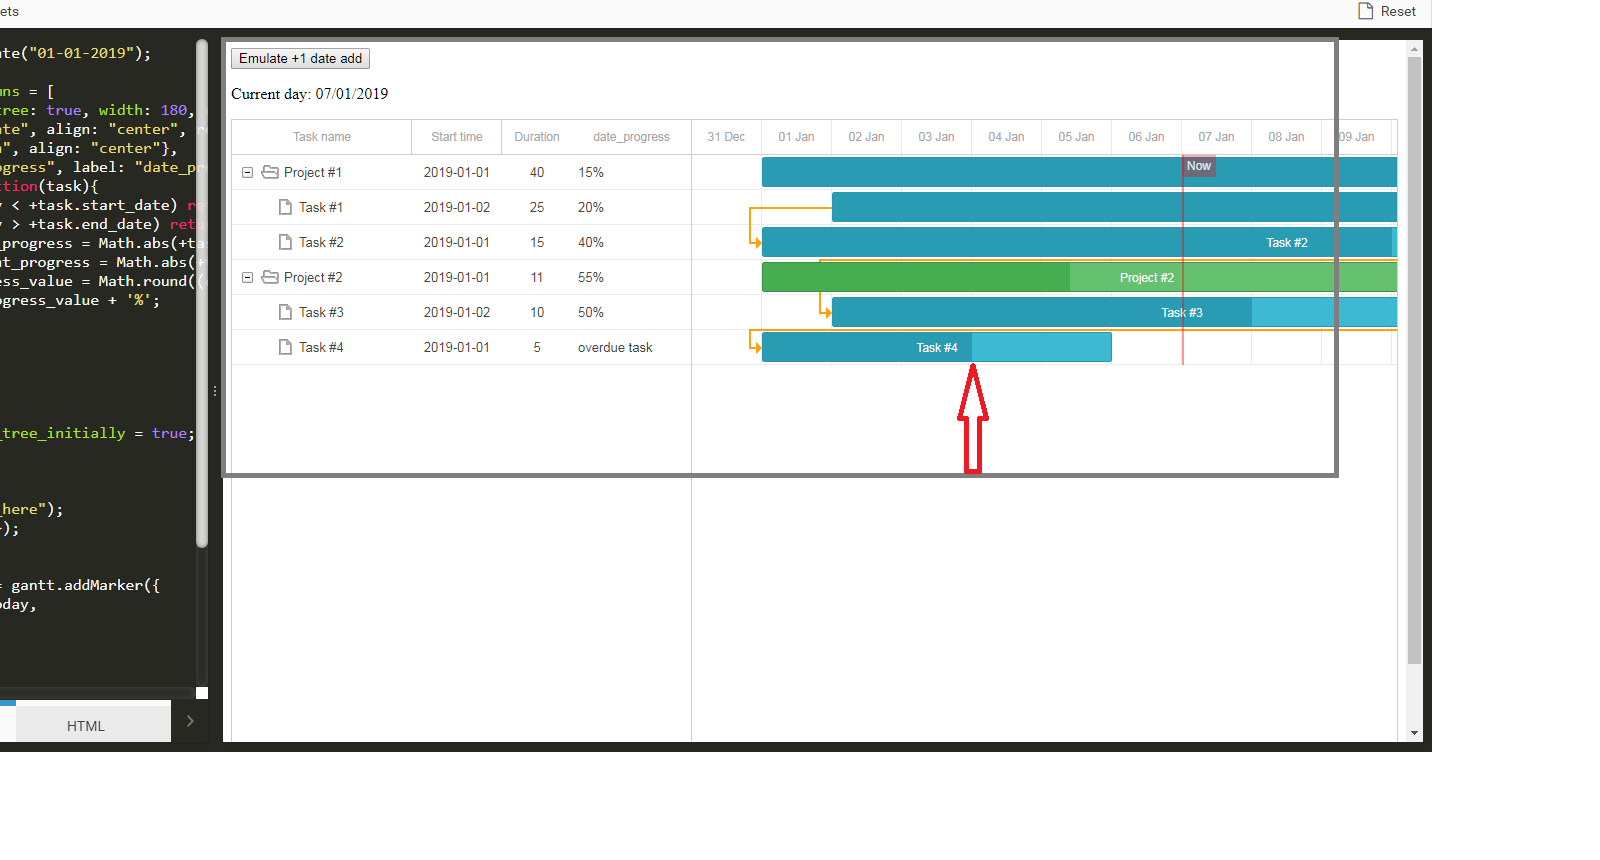Click the Reset file icon
1600x860 pixels.
pyautogui.click(x=1365, y=11)
